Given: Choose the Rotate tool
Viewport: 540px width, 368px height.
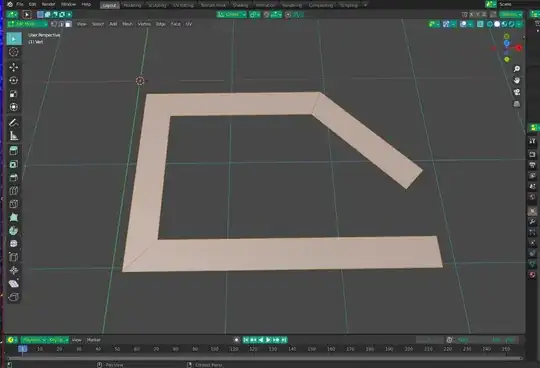Looking at the screenshot, I should (14, 80).
